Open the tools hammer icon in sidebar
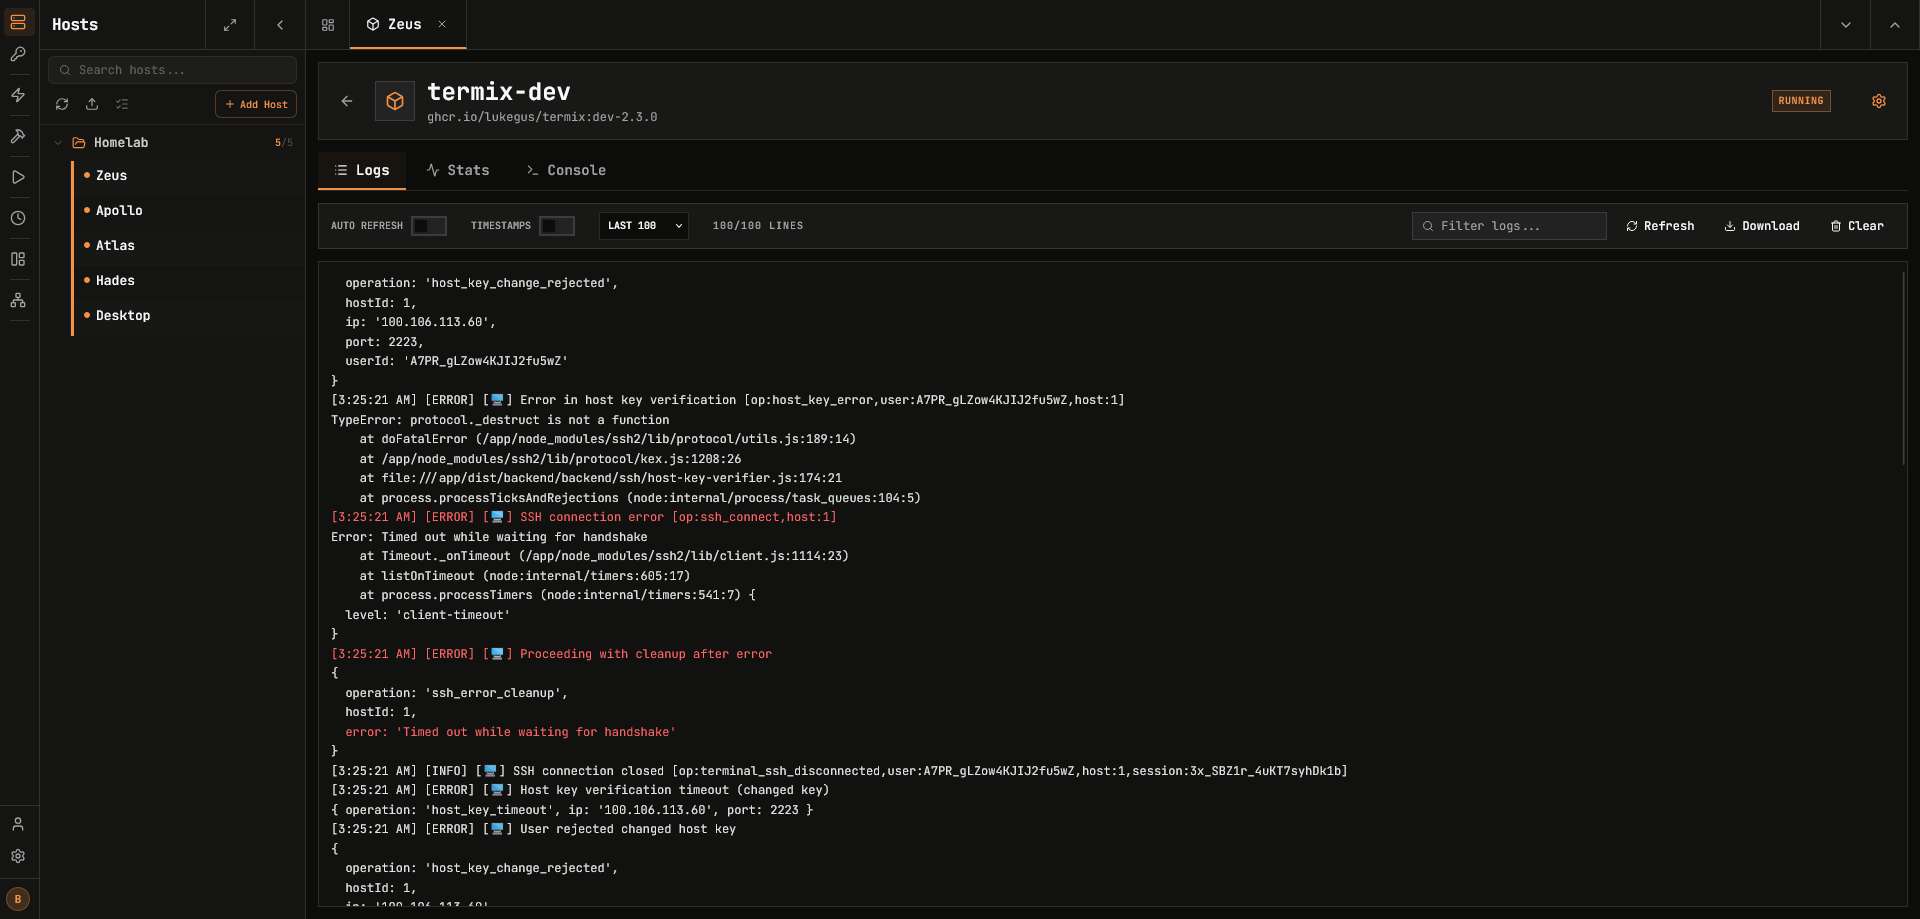 18,136
